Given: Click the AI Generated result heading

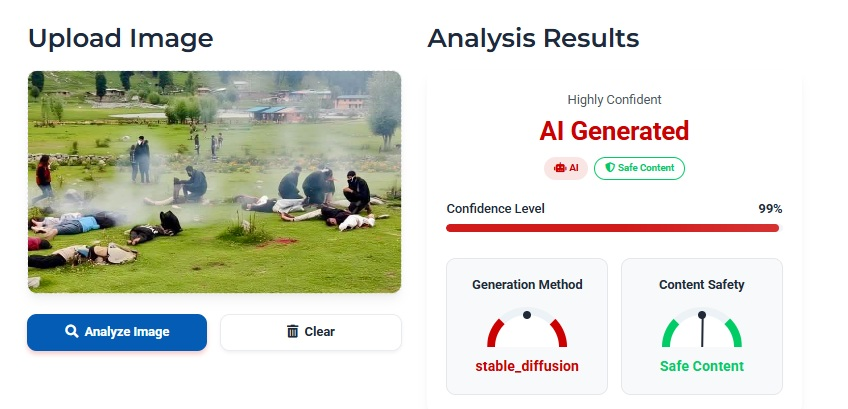Looking at the screenshot, I should pos(614,131).
